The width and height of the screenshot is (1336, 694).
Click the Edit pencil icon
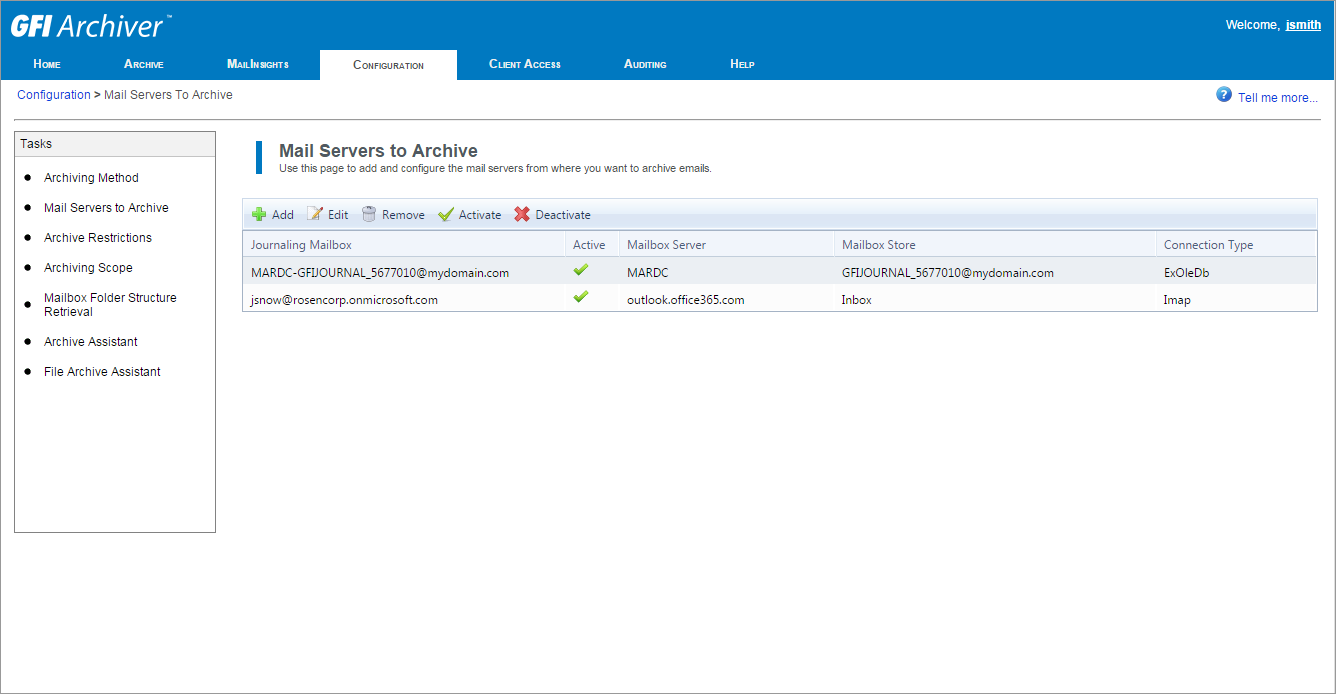[x=315, y=215]
